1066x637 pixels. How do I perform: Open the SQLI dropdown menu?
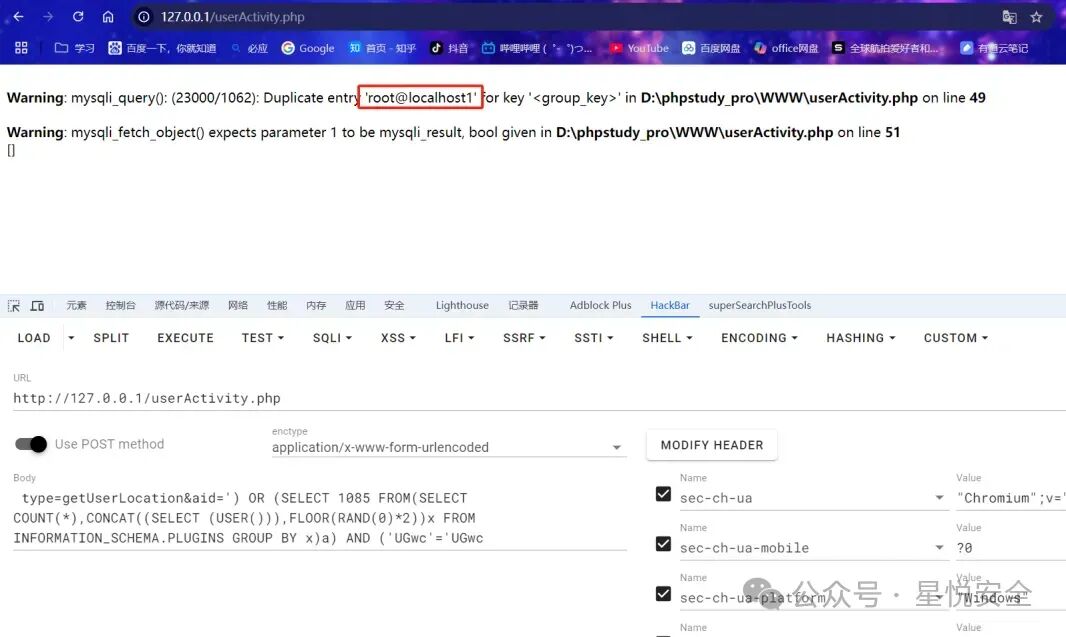(332, 338)
